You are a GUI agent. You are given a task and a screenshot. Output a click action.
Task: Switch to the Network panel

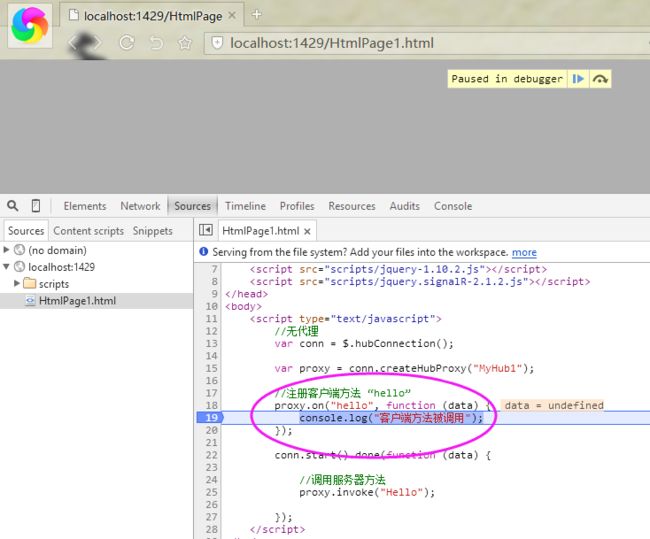(140, 206)
